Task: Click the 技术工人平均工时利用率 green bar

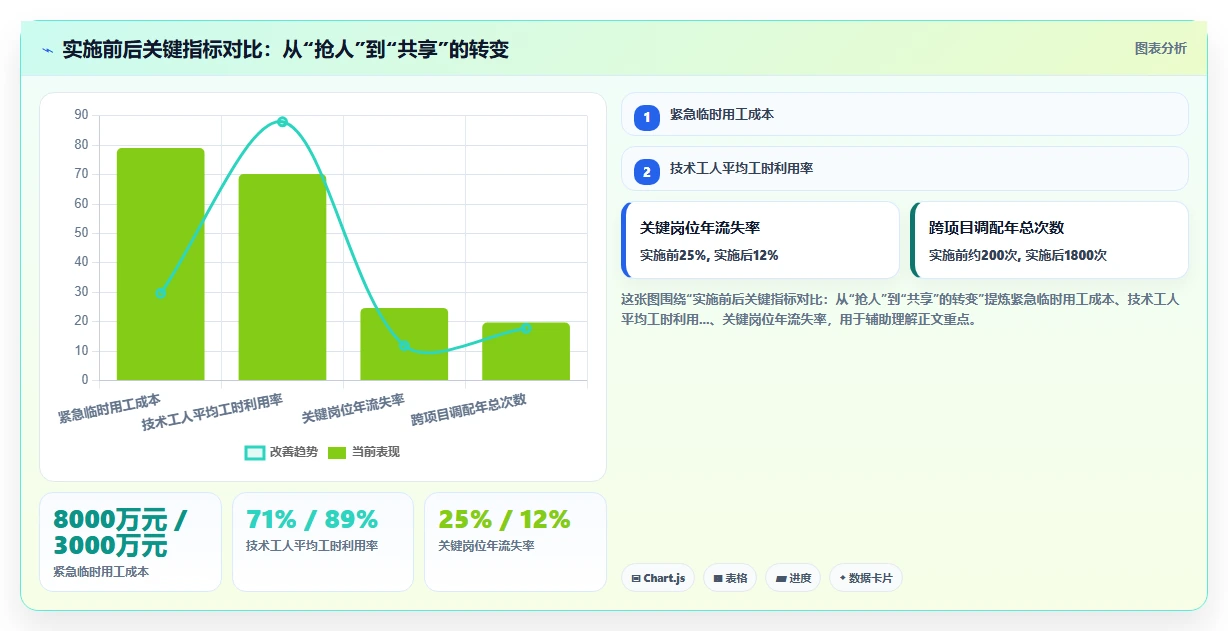Action: pyautogui.click(x=282, y=277)
